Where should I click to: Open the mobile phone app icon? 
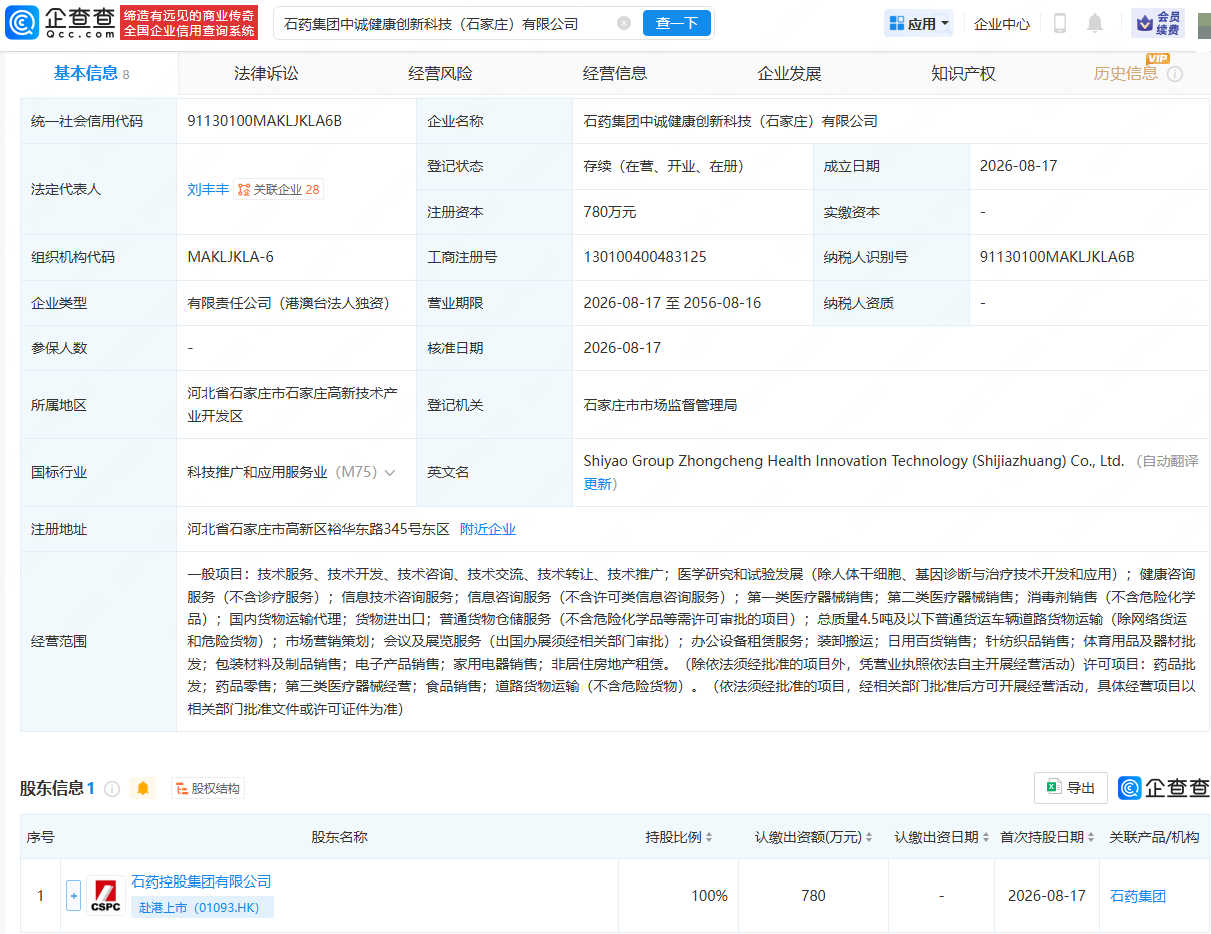(x=1060, y=23)
